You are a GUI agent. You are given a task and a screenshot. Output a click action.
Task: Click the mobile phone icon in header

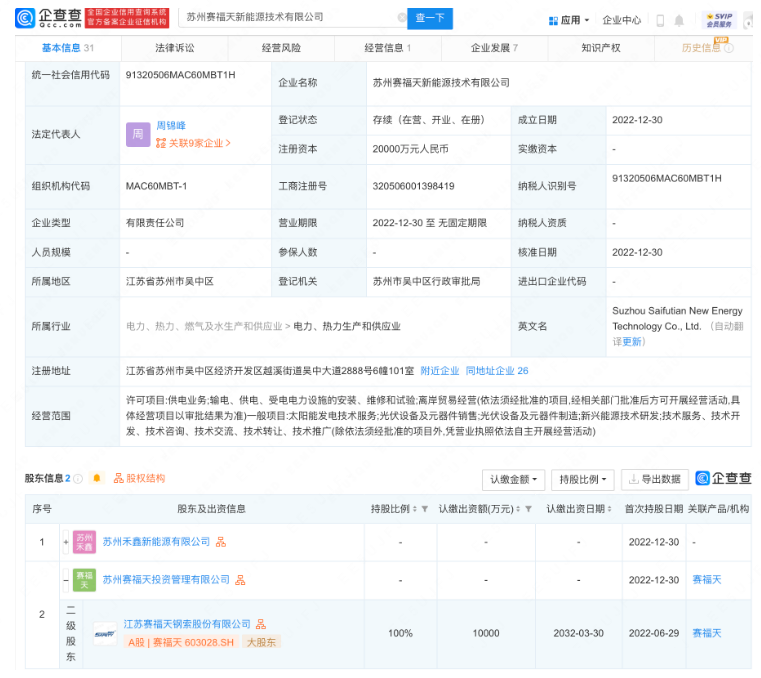(x=660, y=20)
